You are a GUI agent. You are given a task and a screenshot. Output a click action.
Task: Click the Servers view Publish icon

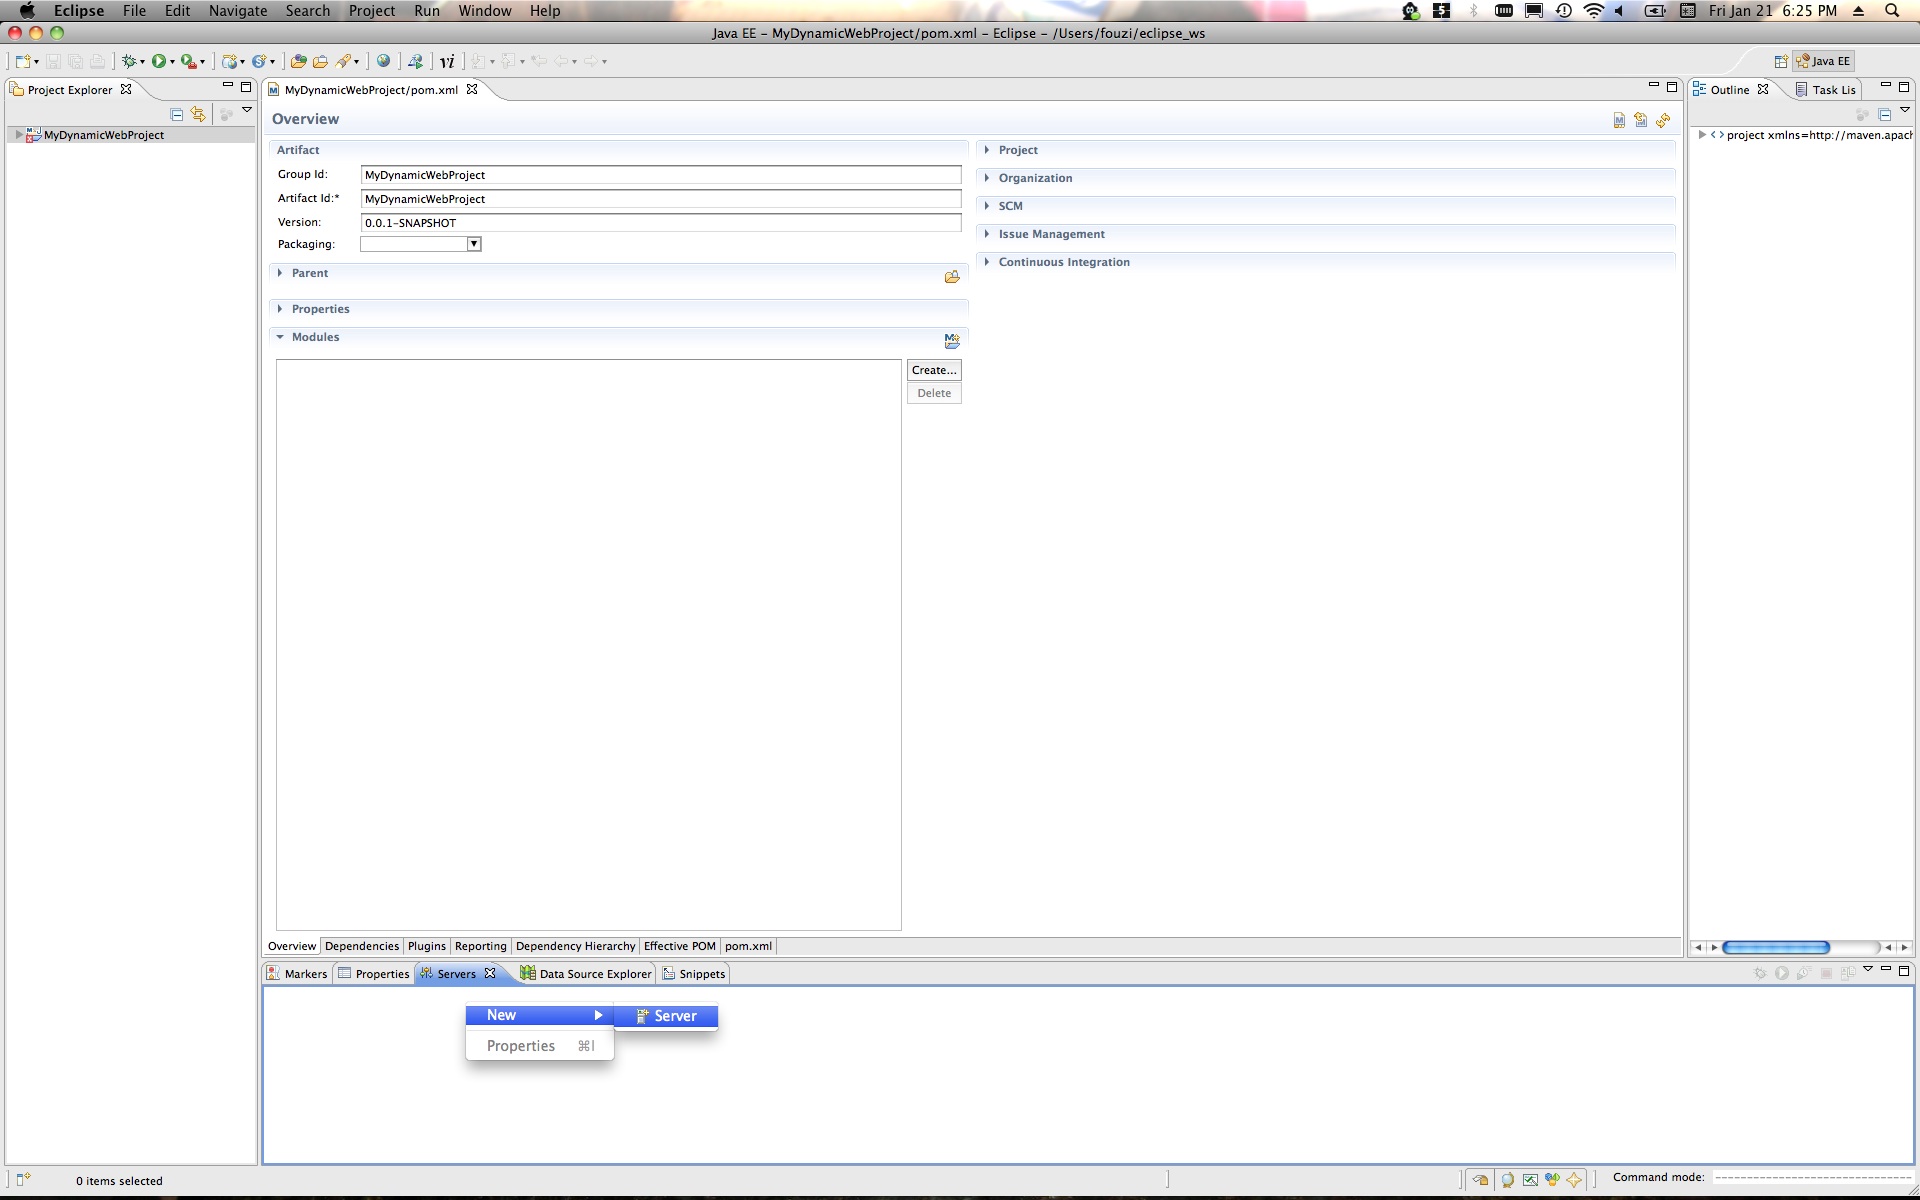1848,973
